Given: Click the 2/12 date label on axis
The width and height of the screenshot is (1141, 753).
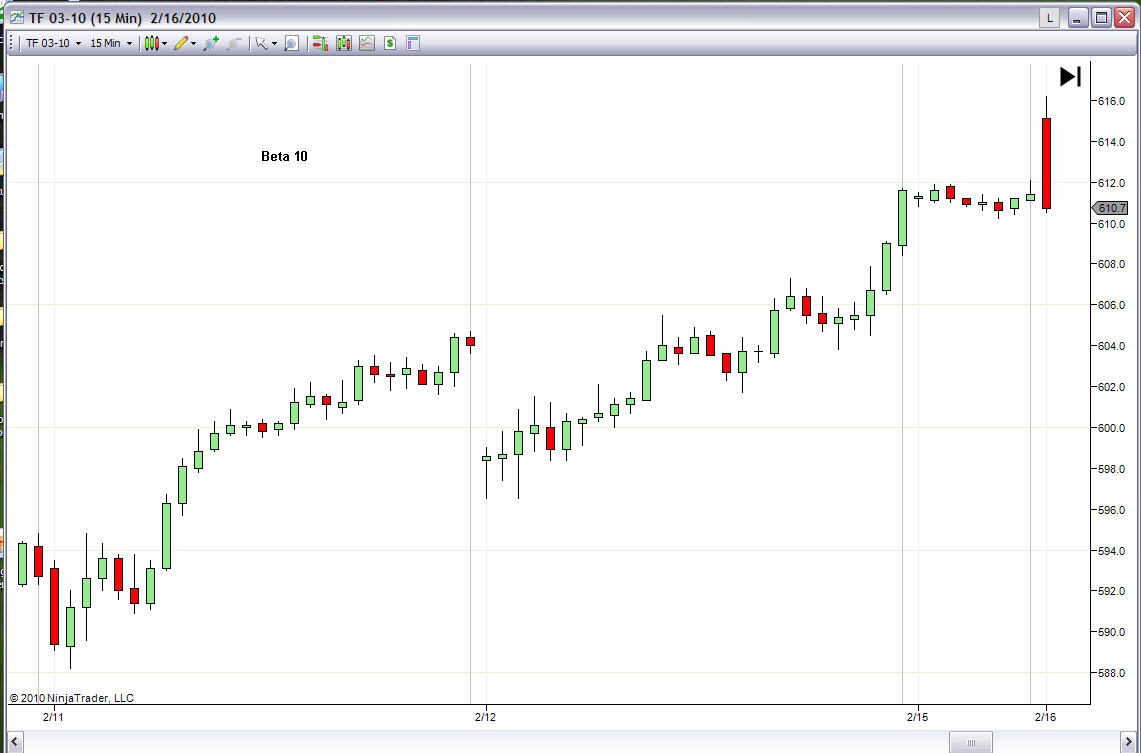Looking at the screenshot, I should tap(485, 717).
